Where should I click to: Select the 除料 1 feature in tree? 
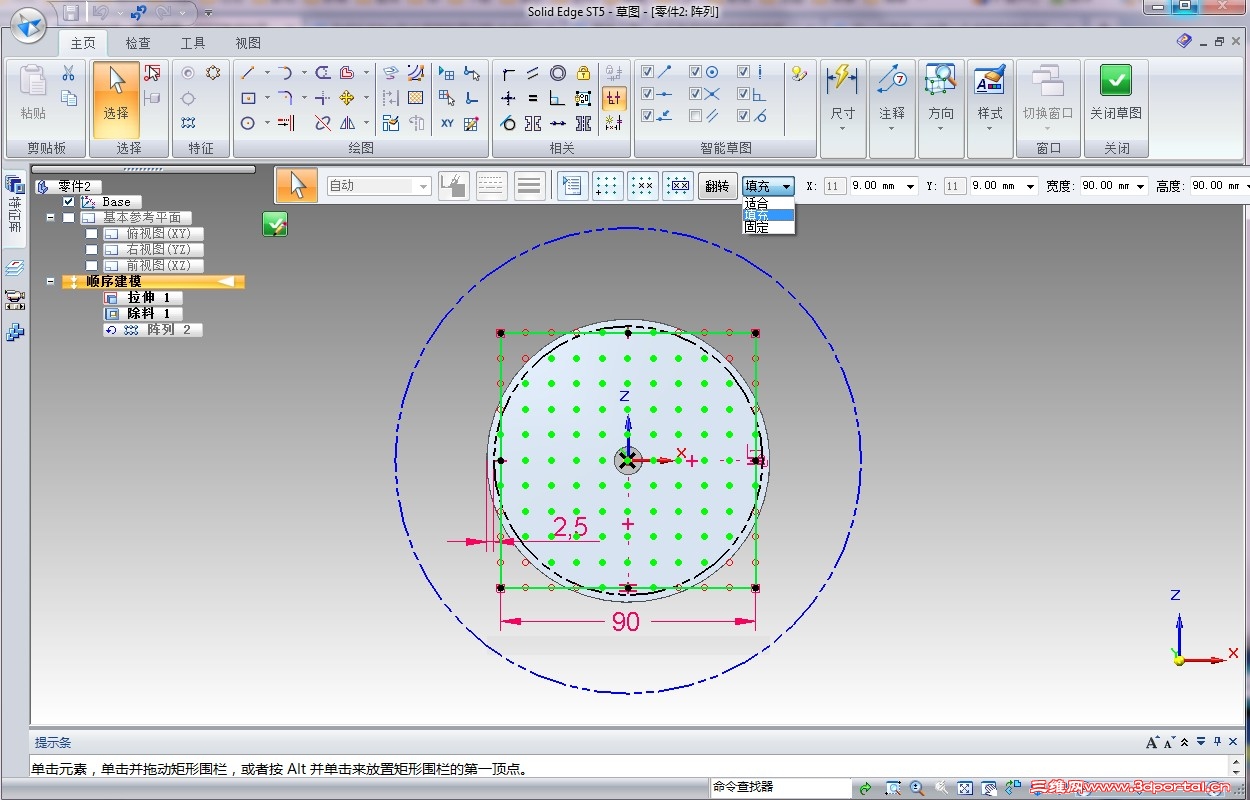click(x=143, y=314)
